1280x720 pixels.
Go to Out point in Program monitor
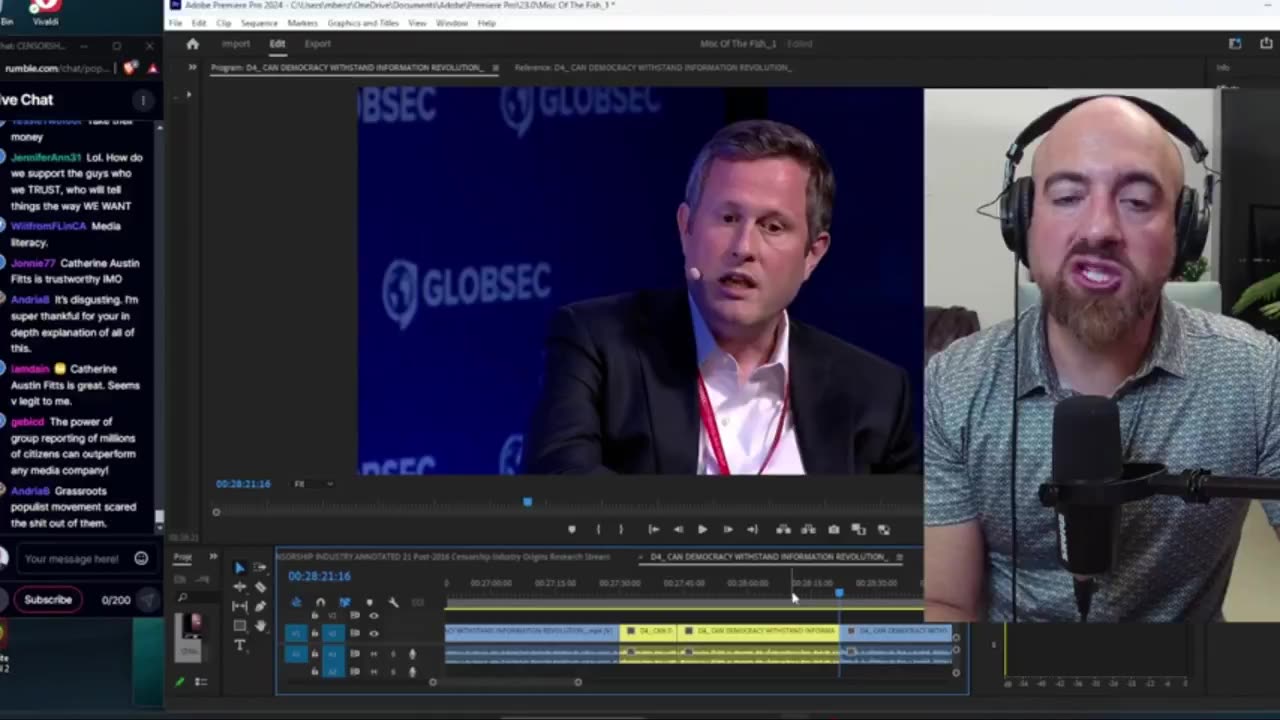click(x=752, y=529)
